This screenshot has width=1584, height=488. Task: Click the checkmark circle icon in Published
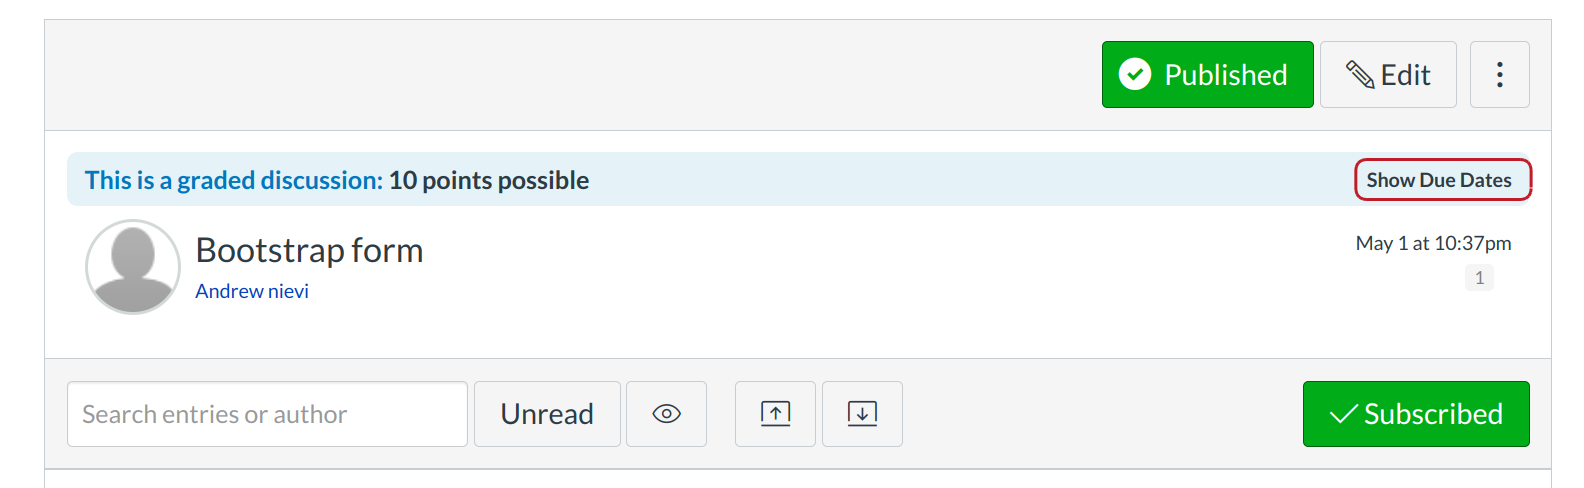point(1135,74)
